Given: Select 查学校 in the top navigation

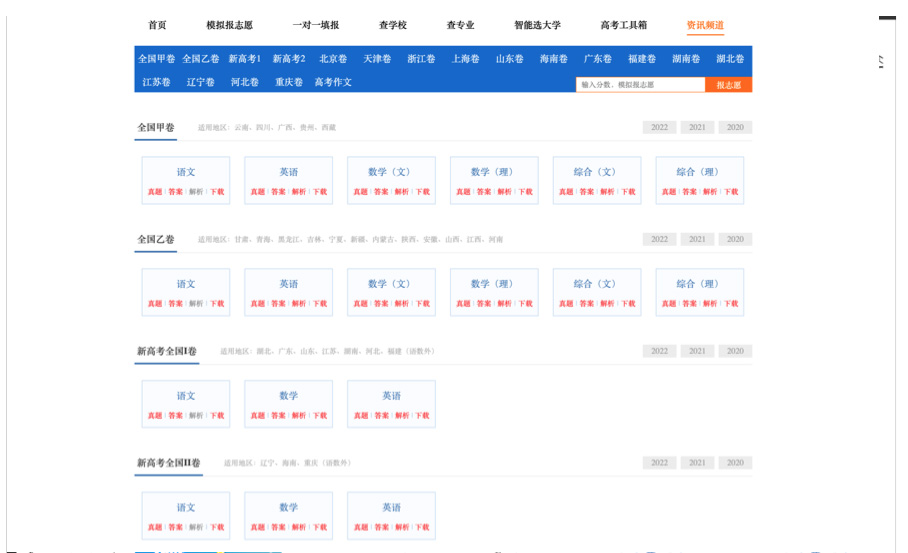Looking at the screenshot, I should tap(392, 25).
